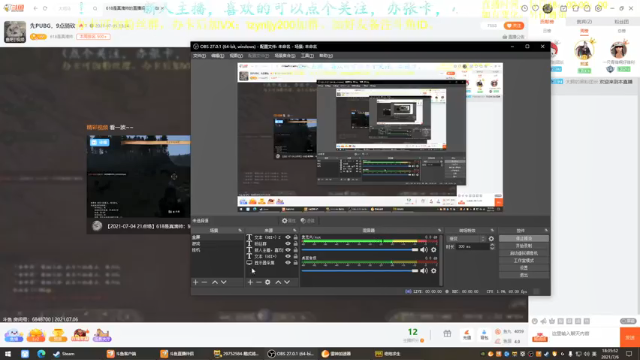Image resolution: width=640 pixels, height=360 pixels.
Task: Click the Studio Mode button in Controls
Action: click(x=524, y=260)
